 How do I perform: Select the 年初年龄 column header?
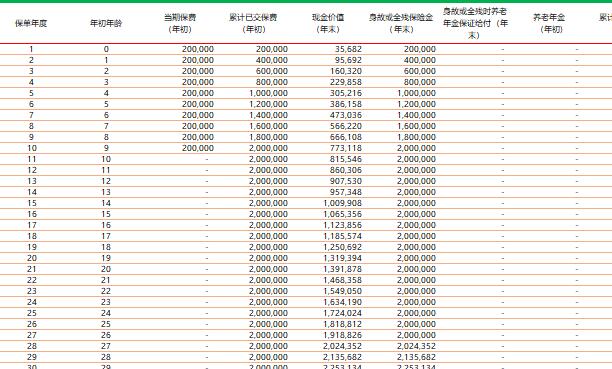(106, 23)
